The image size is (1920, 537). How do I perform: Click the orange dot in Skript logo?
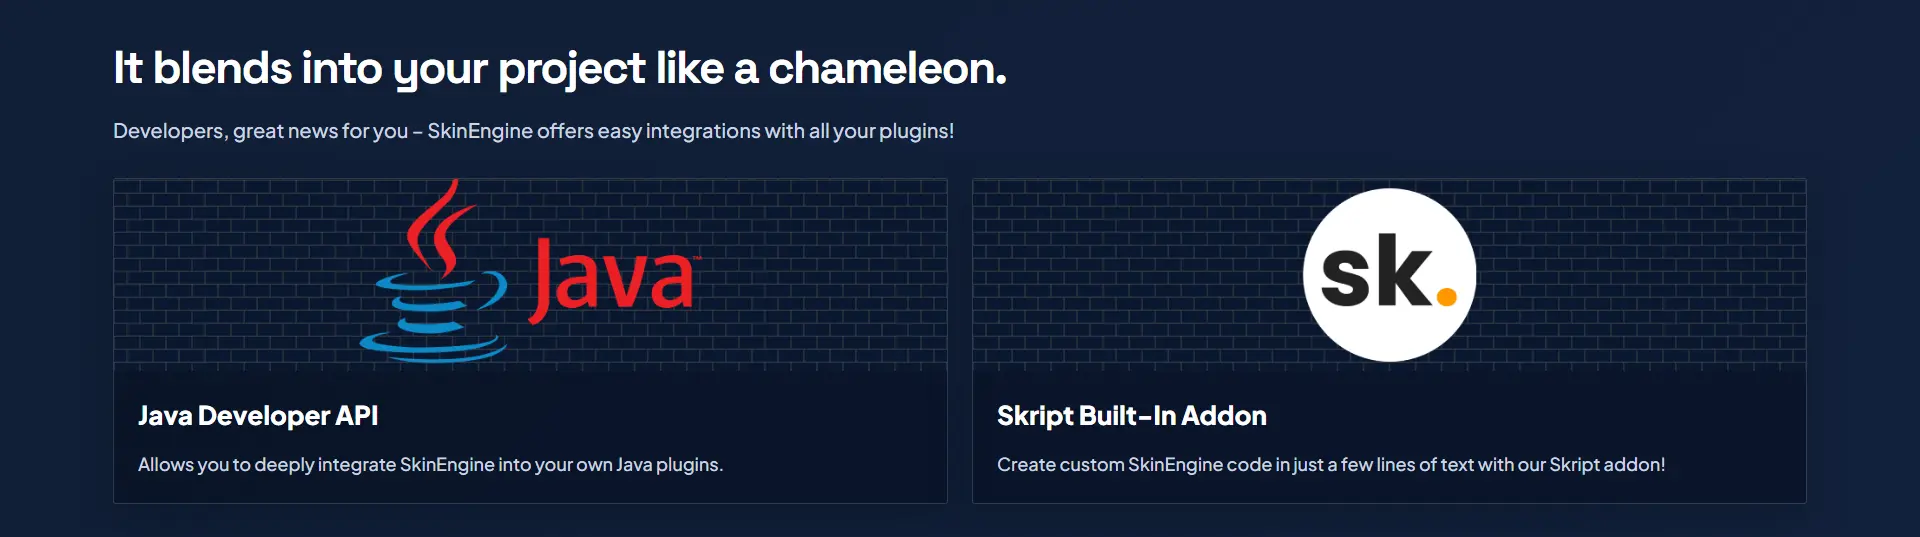[1446, 295]
